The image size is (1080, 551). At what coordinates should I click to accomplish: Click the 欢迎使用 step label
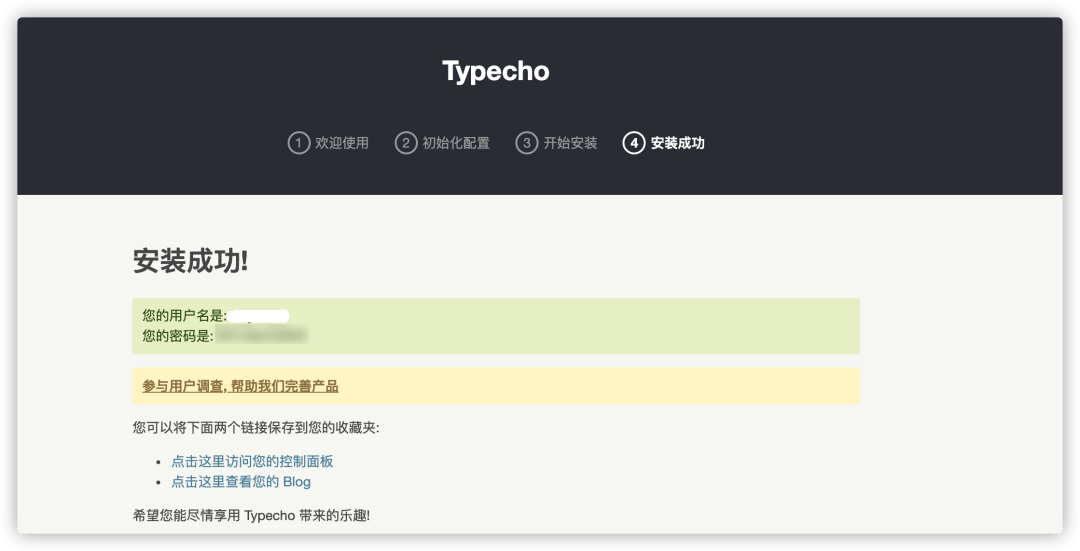pos(342,143)
